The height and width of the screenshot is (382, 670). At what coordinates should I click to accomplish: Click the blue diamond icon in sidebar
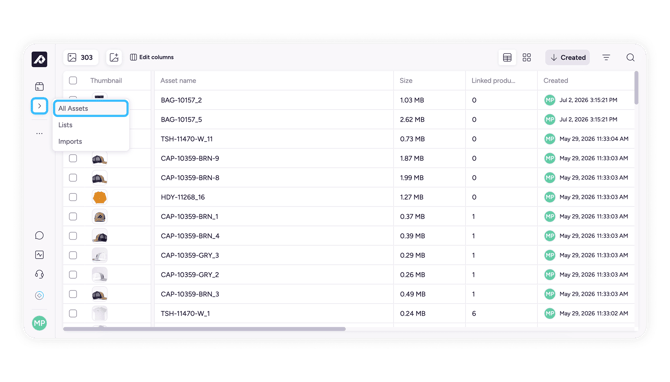coord(39,295)
